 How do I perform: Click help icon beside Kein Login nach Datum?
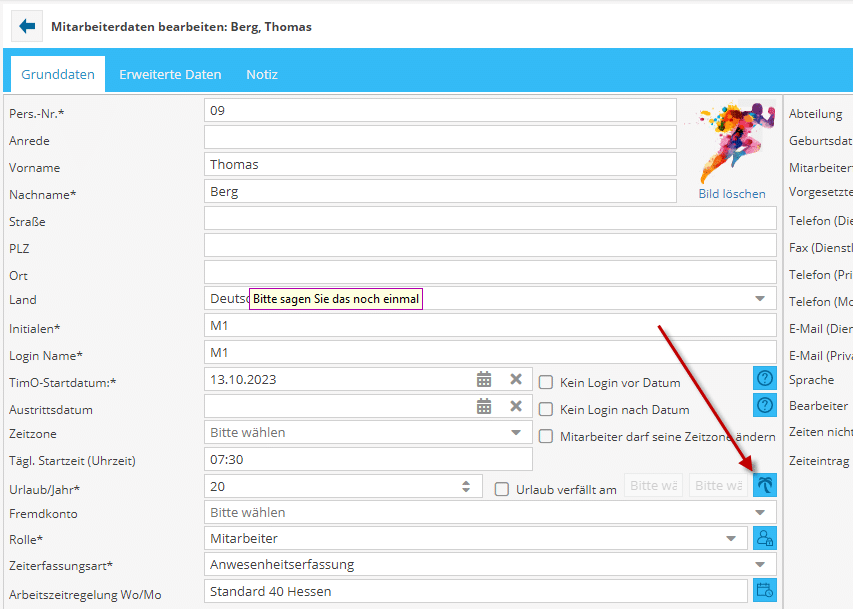(765, 405)
